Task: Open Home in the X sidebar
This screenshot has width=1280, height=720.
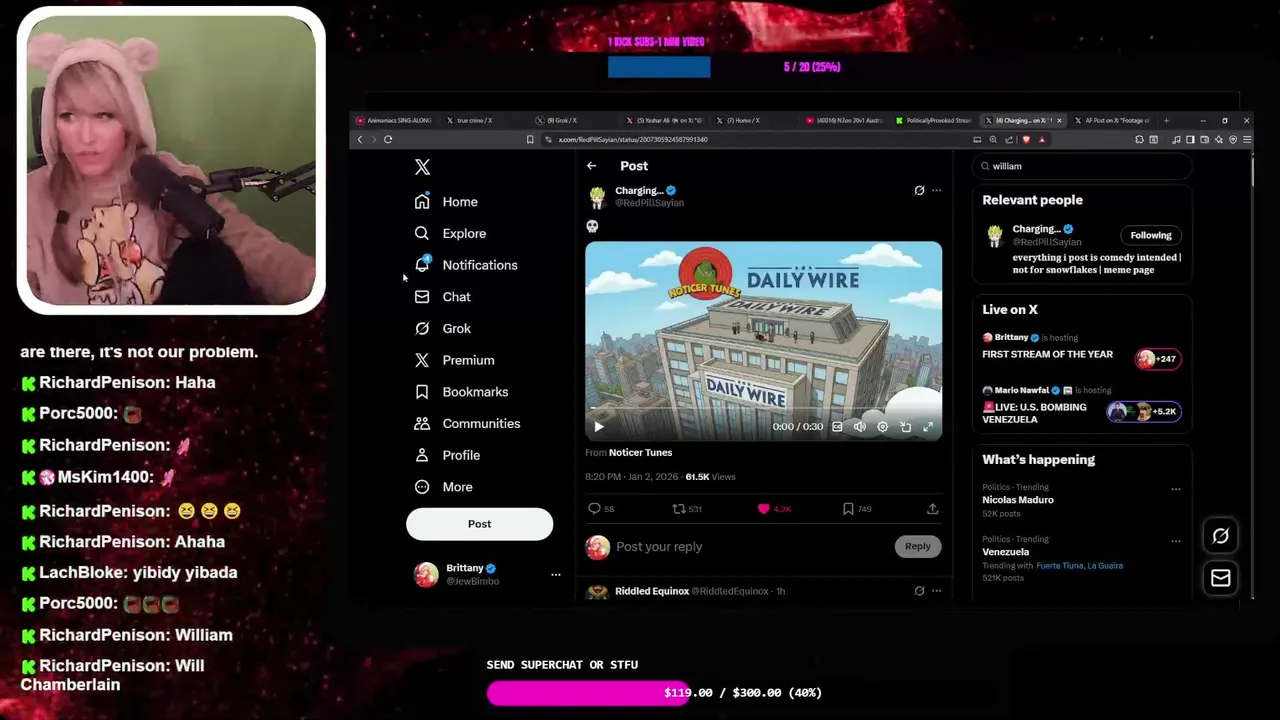Action: tap(446, 202)
